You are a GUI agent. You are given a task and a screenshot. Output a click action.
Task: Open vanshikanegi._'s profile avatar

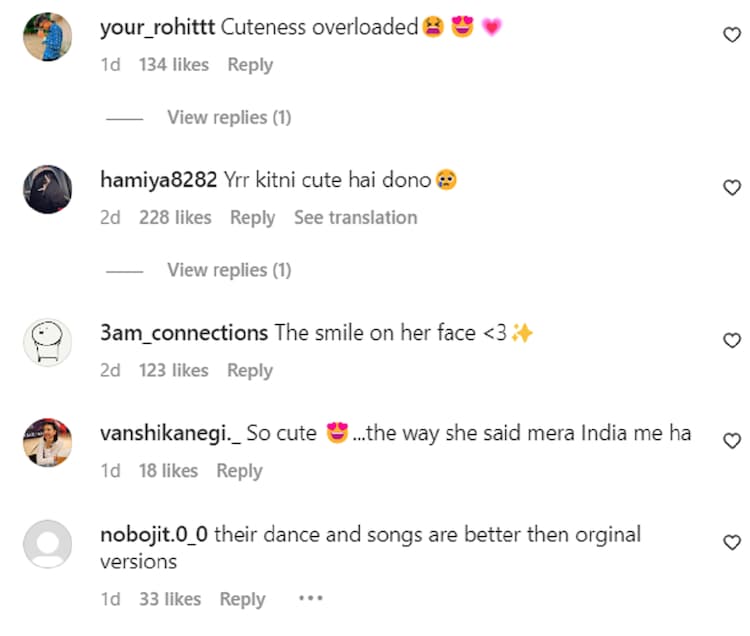47,442
